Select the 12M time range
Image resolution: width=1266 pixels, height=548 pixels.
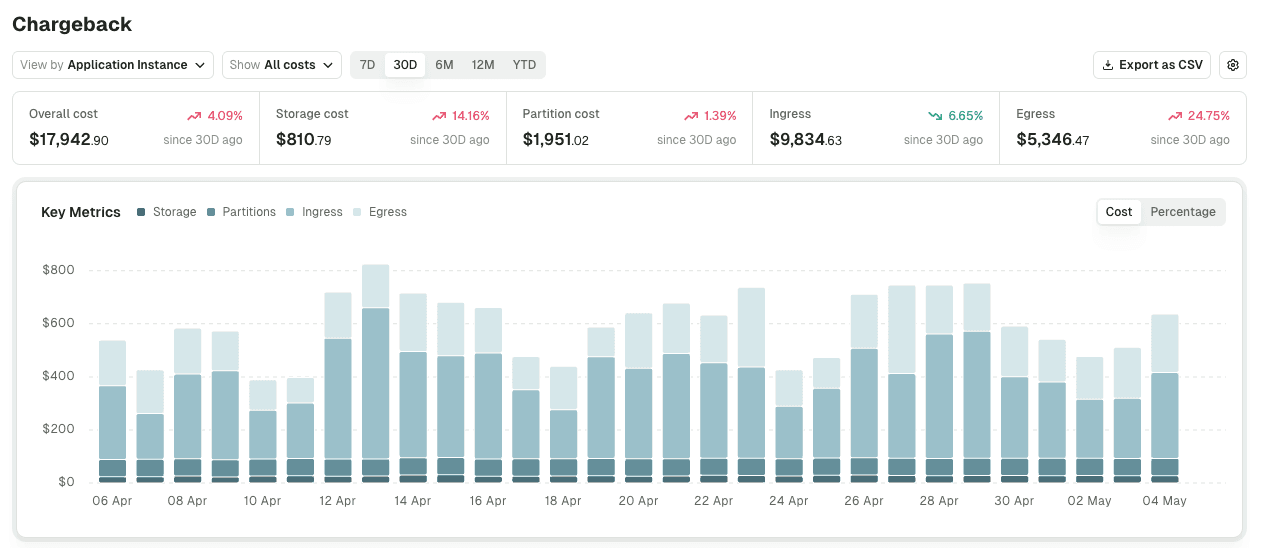click(x=483, y=65)
